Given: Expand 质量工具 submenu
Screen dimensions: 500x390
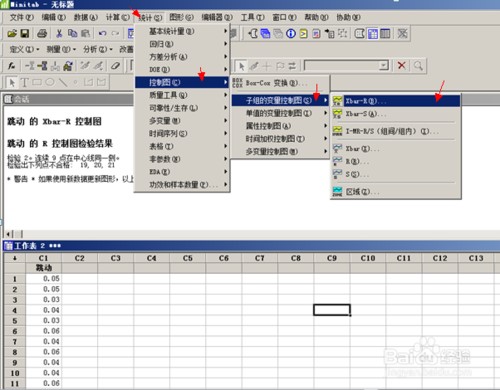Looking at the screenshot, I should click(x=182, y=95).
